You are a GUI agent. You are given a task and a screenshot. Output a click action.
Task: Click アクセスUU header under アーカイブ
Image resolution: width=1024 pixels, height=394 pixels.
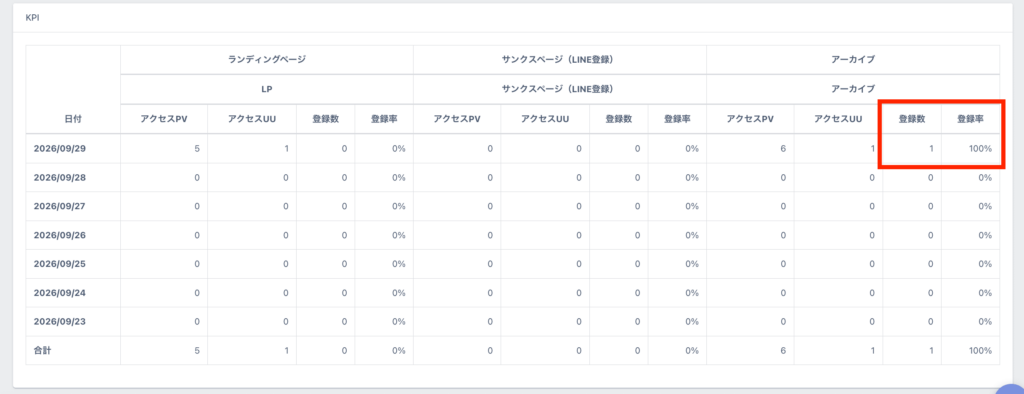(839, 119)
